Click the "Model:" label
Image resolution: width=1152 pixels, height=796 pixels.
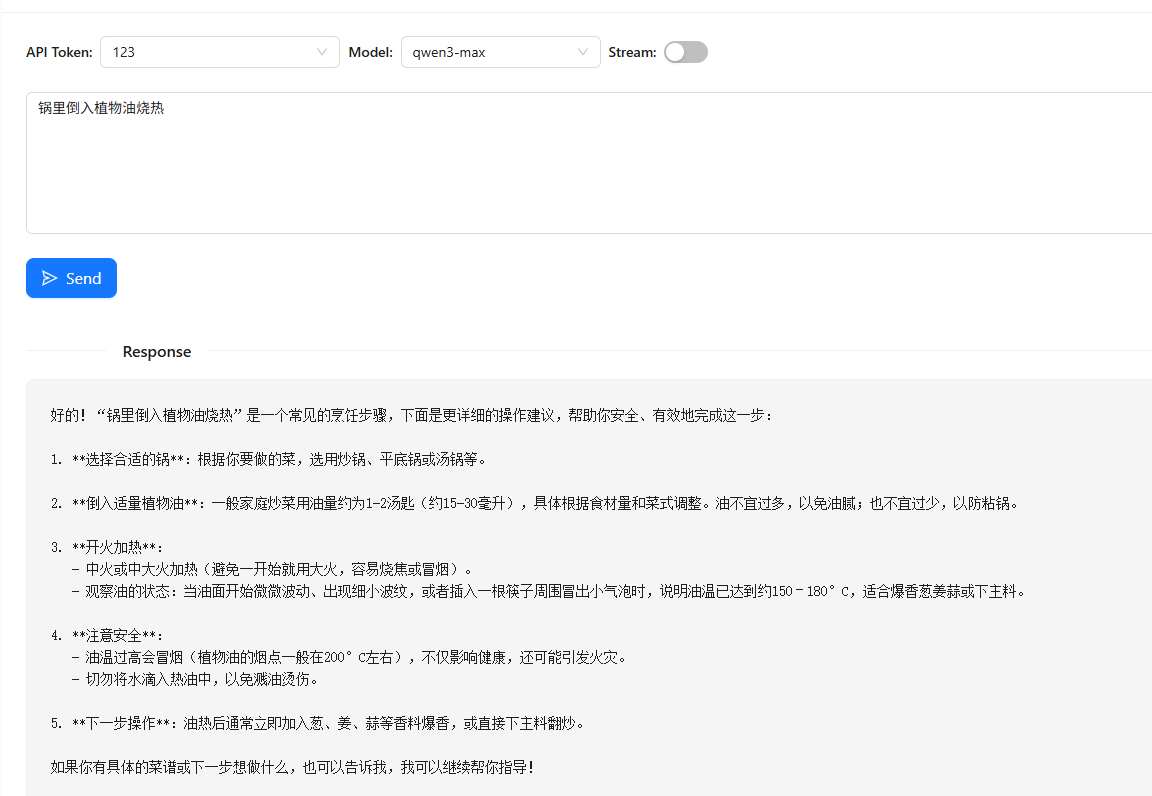[370, 52]
